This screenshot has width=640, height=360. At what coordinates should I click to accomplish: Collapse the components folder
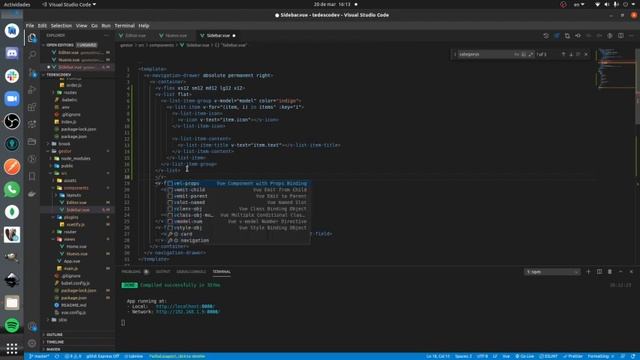point(76,188)
